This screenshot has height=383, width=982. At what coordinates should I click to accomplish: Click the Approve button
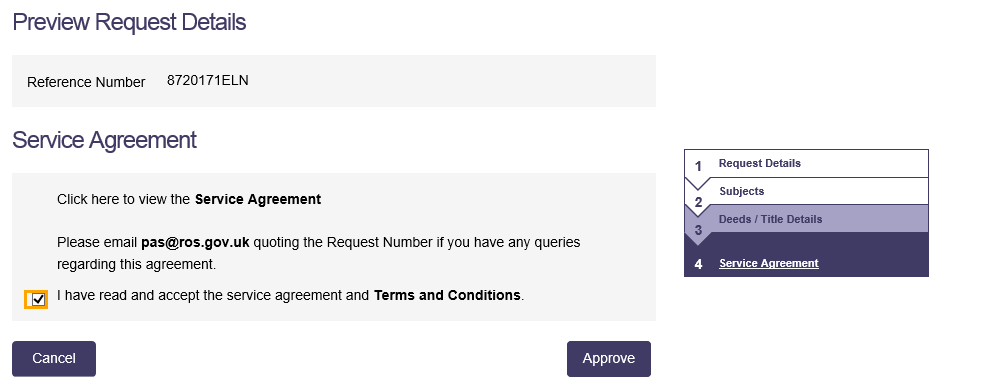click(609, 359)
